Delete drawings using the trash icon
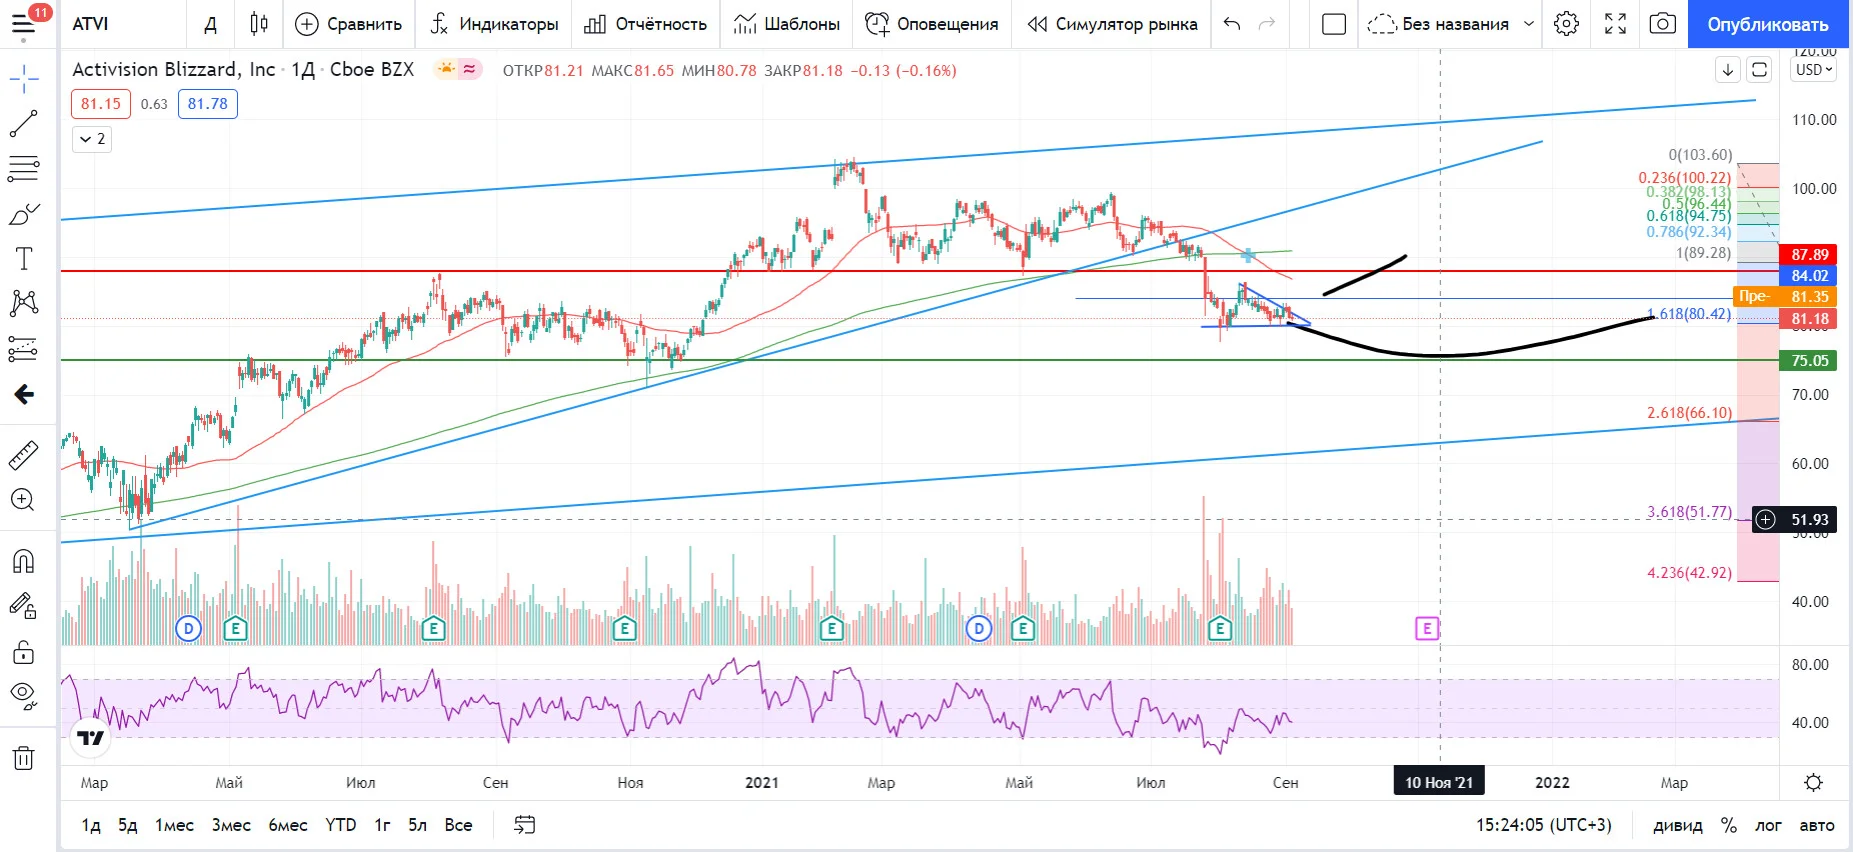The width and height of the screenshot is (1853, 852). click(23, 758)
